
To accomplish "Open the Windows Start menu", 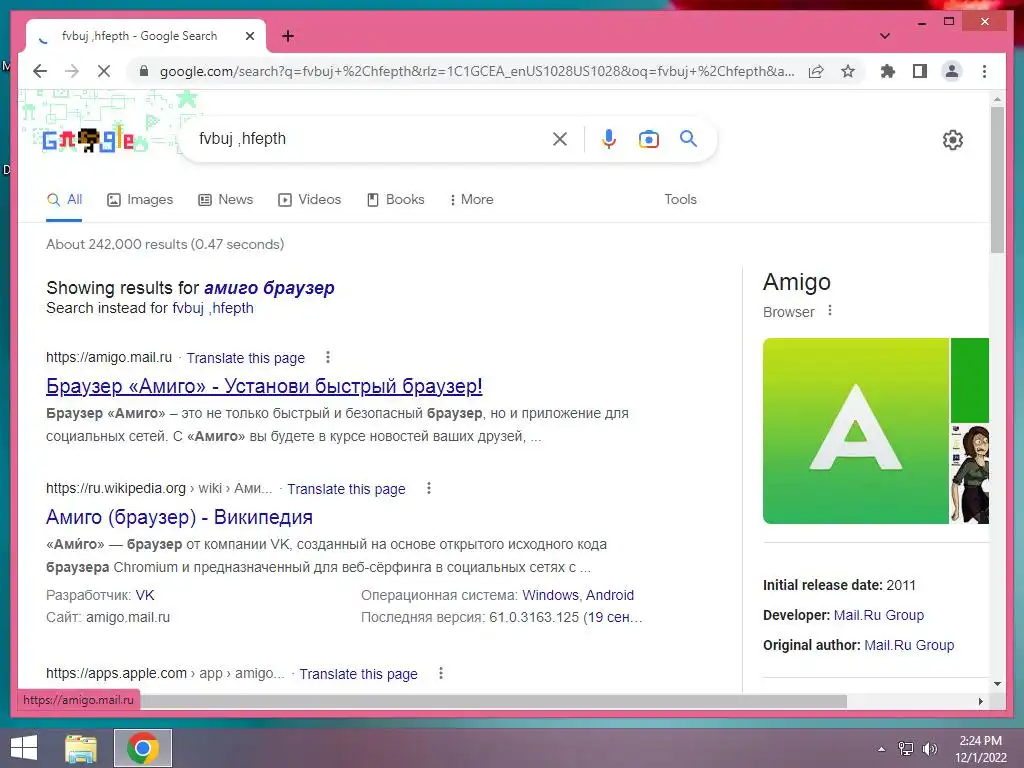I will point(24,748).
